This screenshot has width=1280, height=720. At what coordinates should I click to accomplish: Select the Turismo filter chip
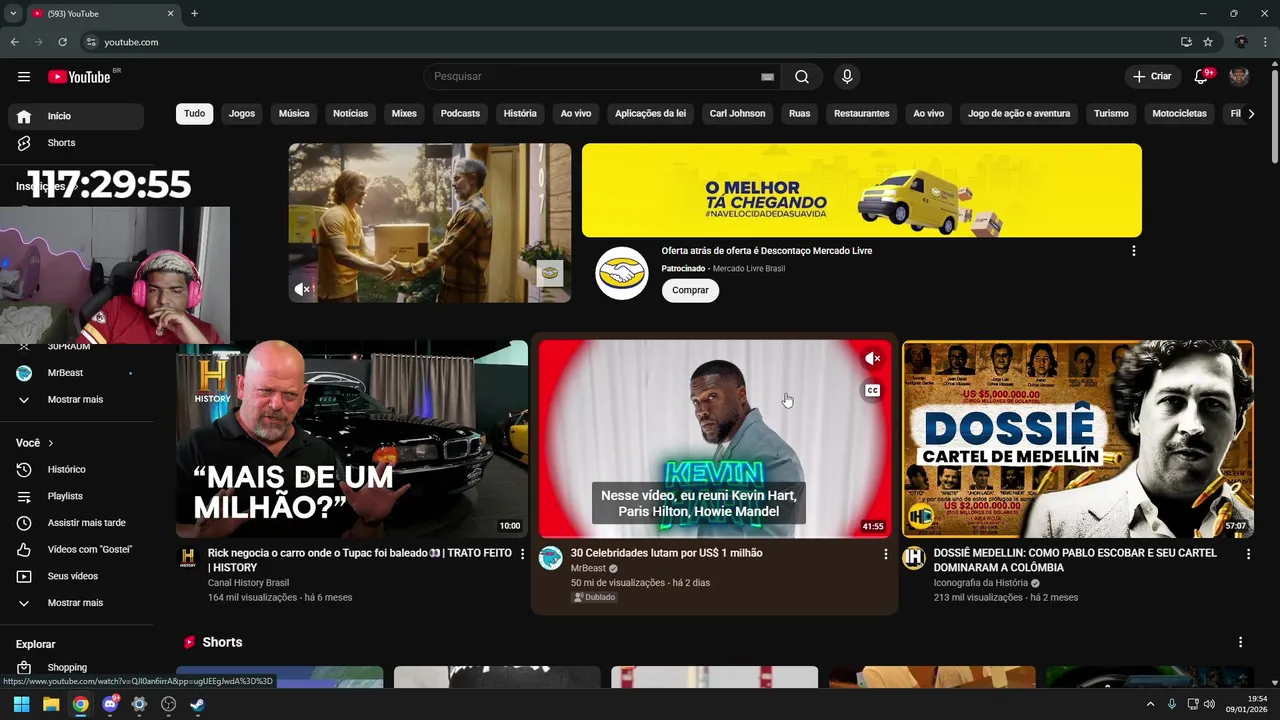tap(1111, 114)
